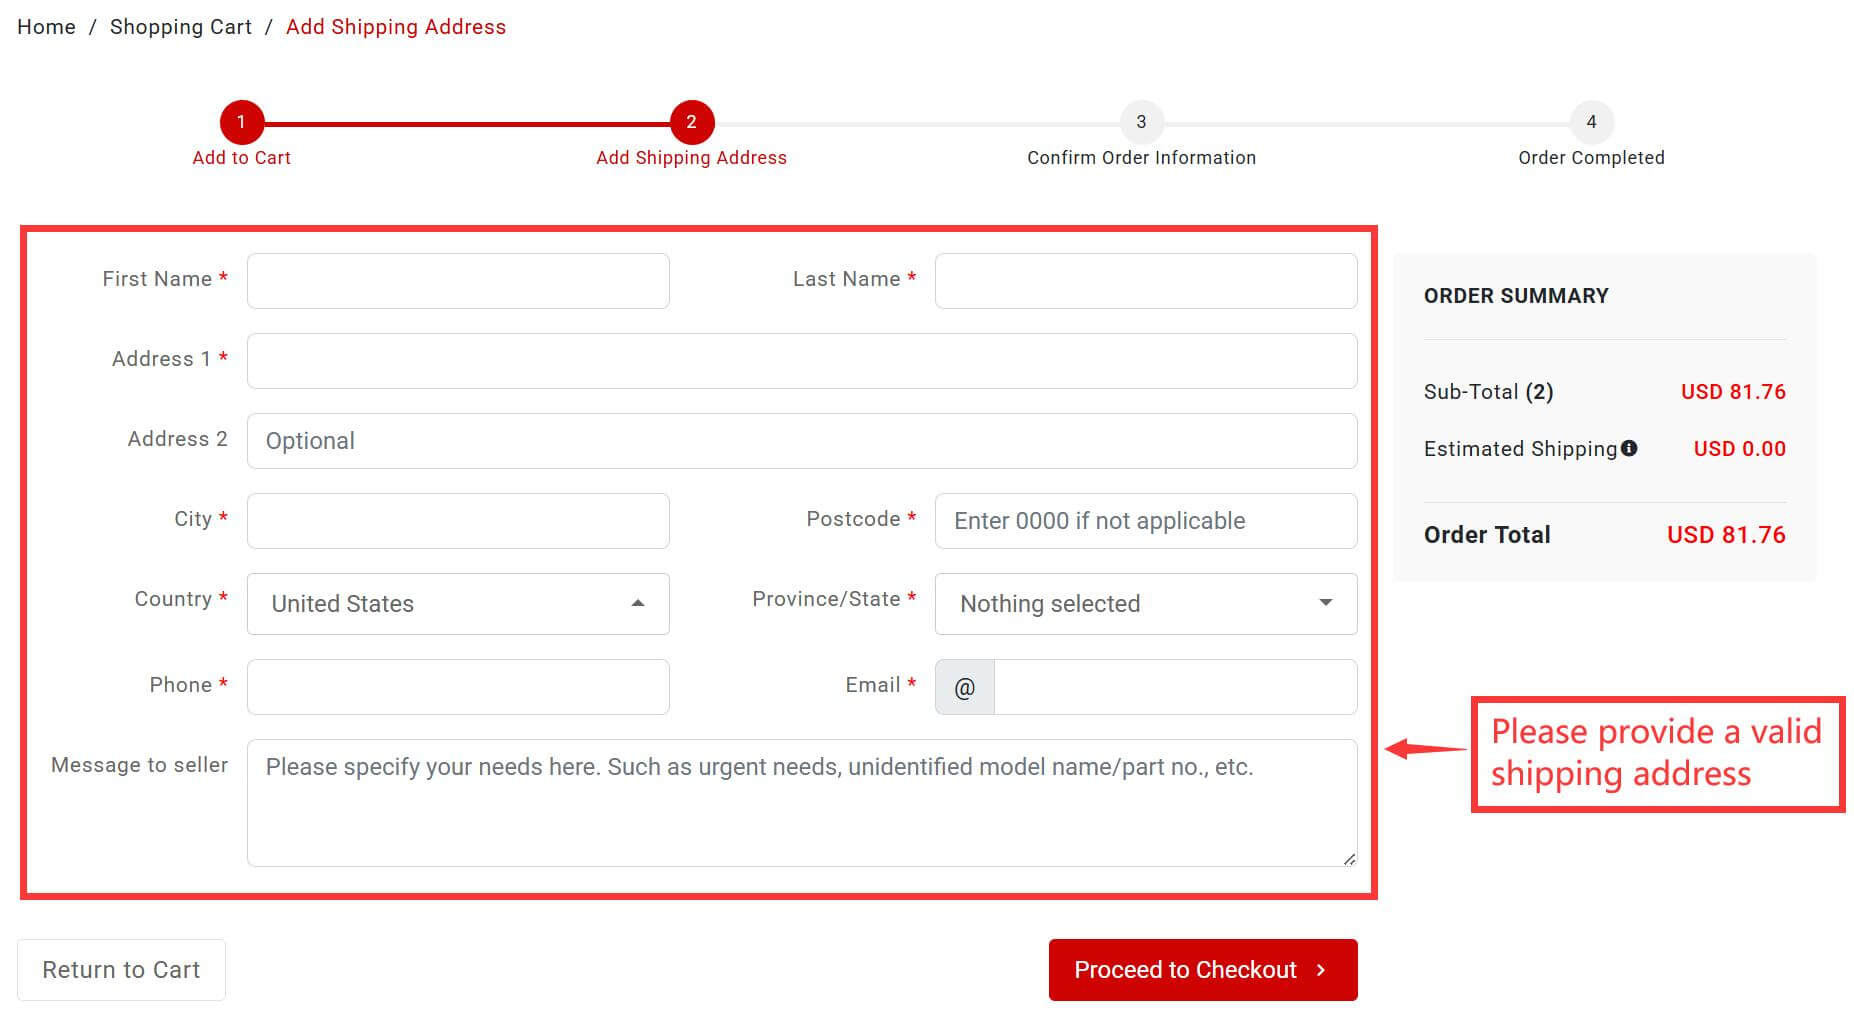Click the Add Shipping Address step label
Viewport: 1854px width, 1021px height.
pos(691,158)
